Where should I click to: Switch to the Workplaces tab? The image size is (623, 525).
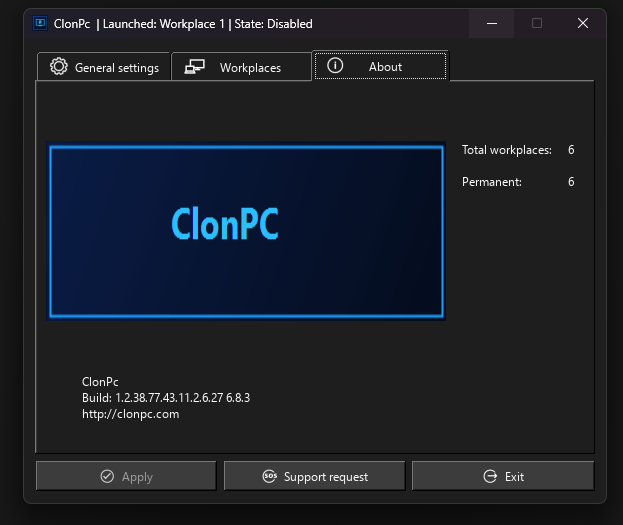click(241, 67)
